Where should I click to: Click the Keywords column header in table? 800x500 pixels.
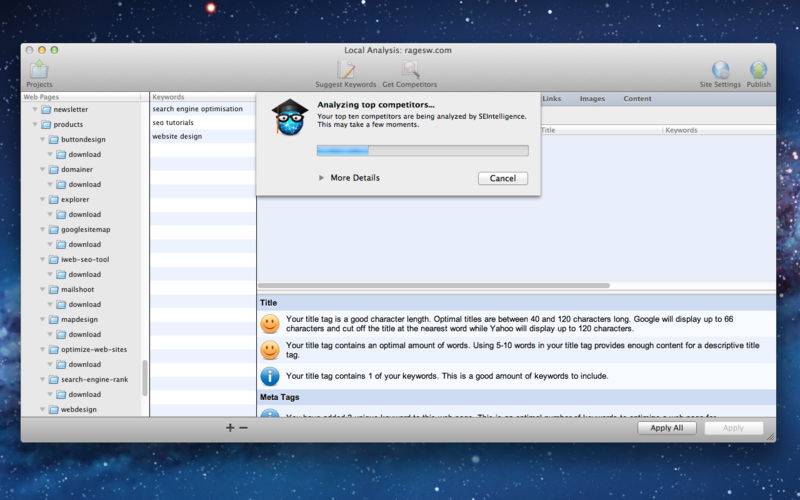(719, 130)
